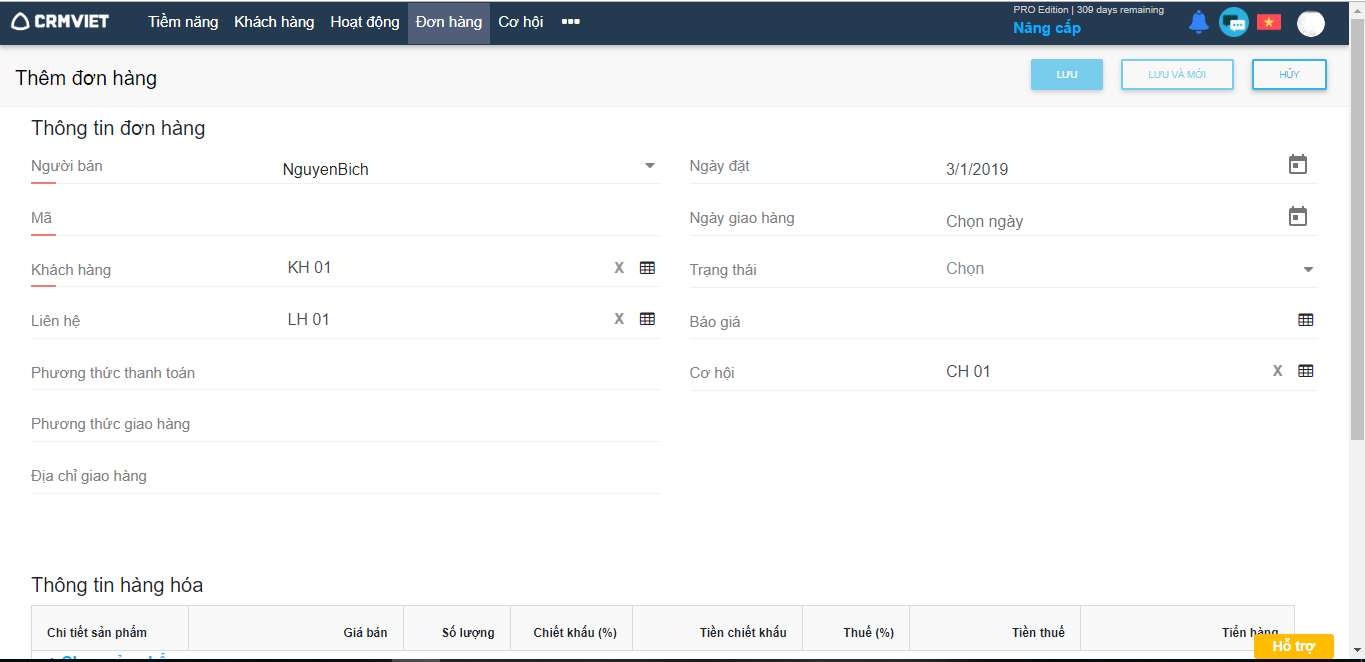Open the Báo giá lookup table

click(1306, 320)
